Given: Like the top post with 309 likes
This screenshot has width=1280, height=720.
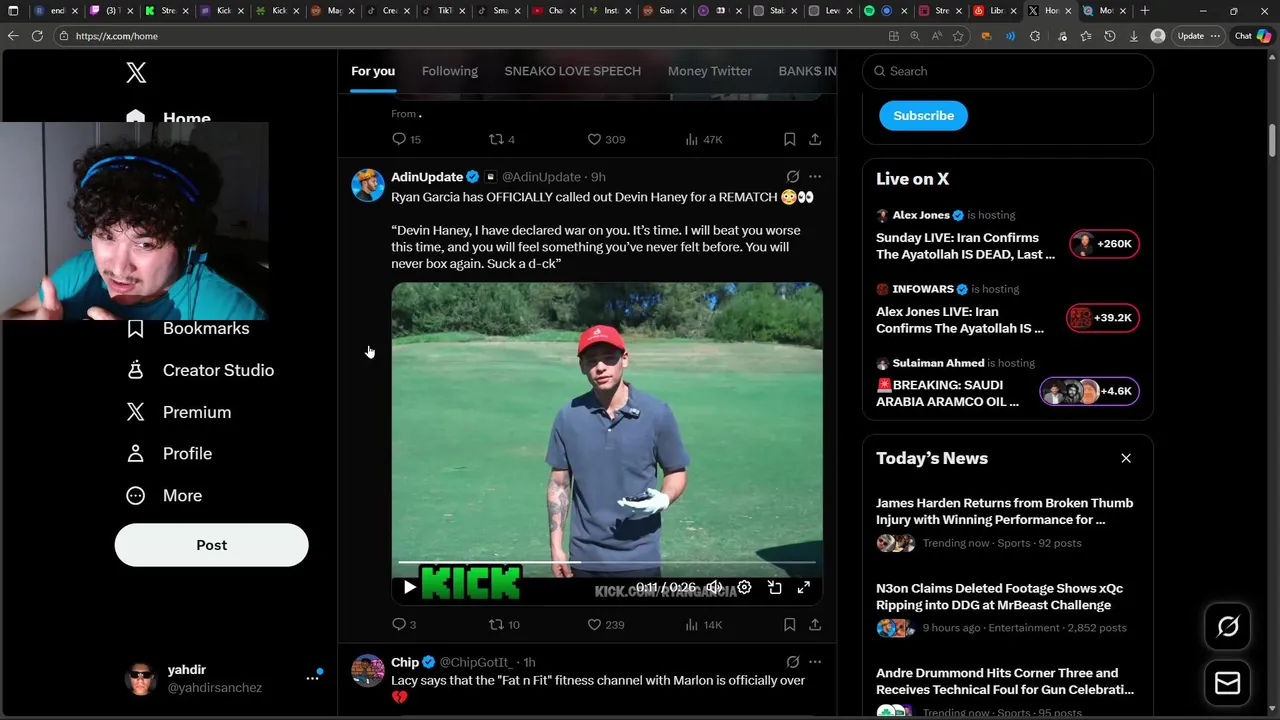Looking at the screenshot, I should [x=605, y=139].
